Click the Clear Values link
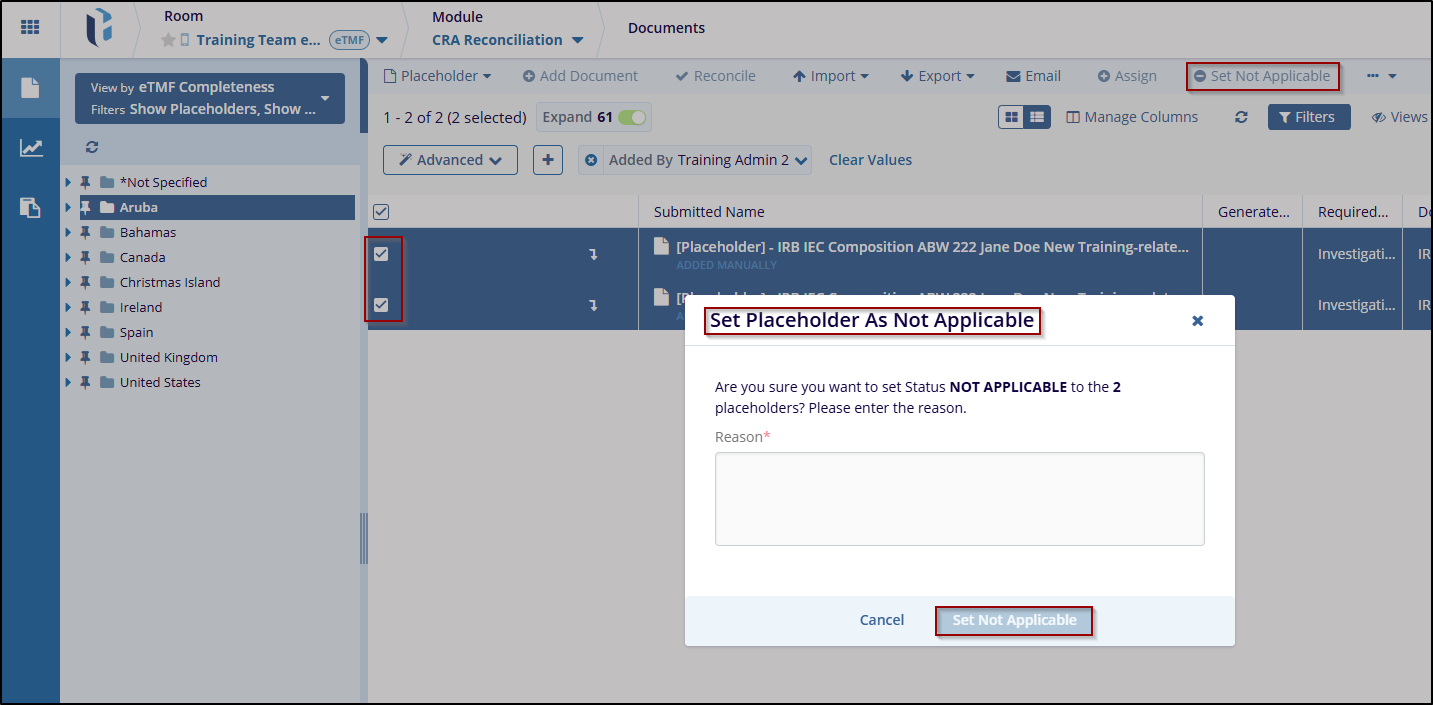The height and width of the screenshot is (705, 1433). click(x=870, y=160)
